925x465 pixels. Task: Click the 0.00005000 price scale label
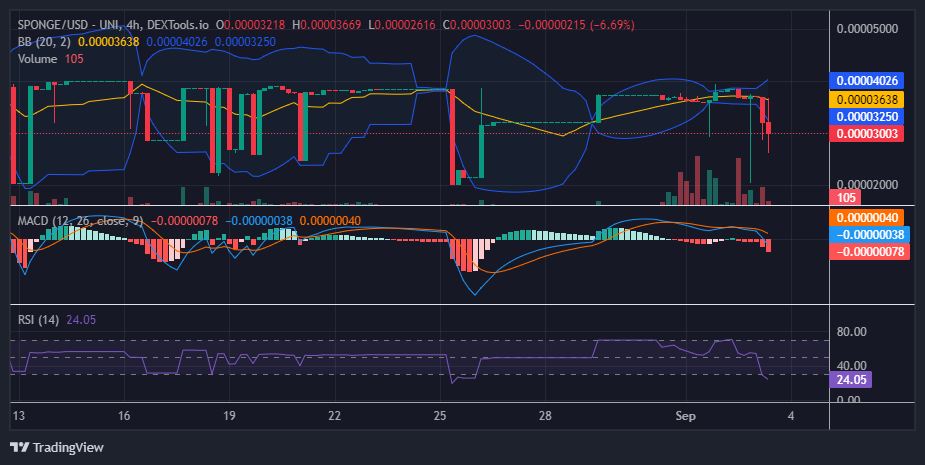coord(867,29)
